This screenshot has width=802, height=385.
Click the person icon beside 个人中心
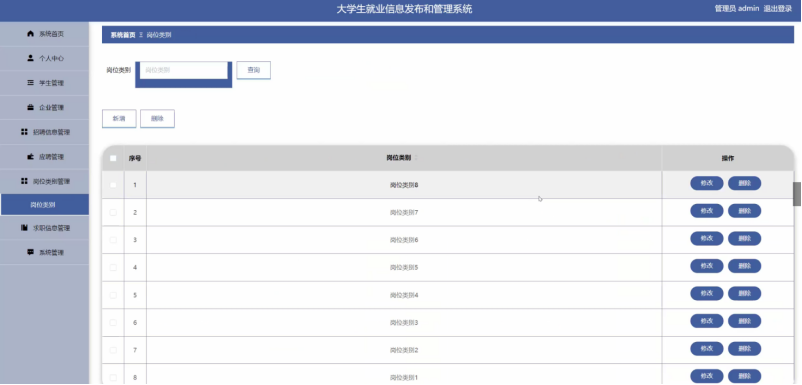[30, 58]
